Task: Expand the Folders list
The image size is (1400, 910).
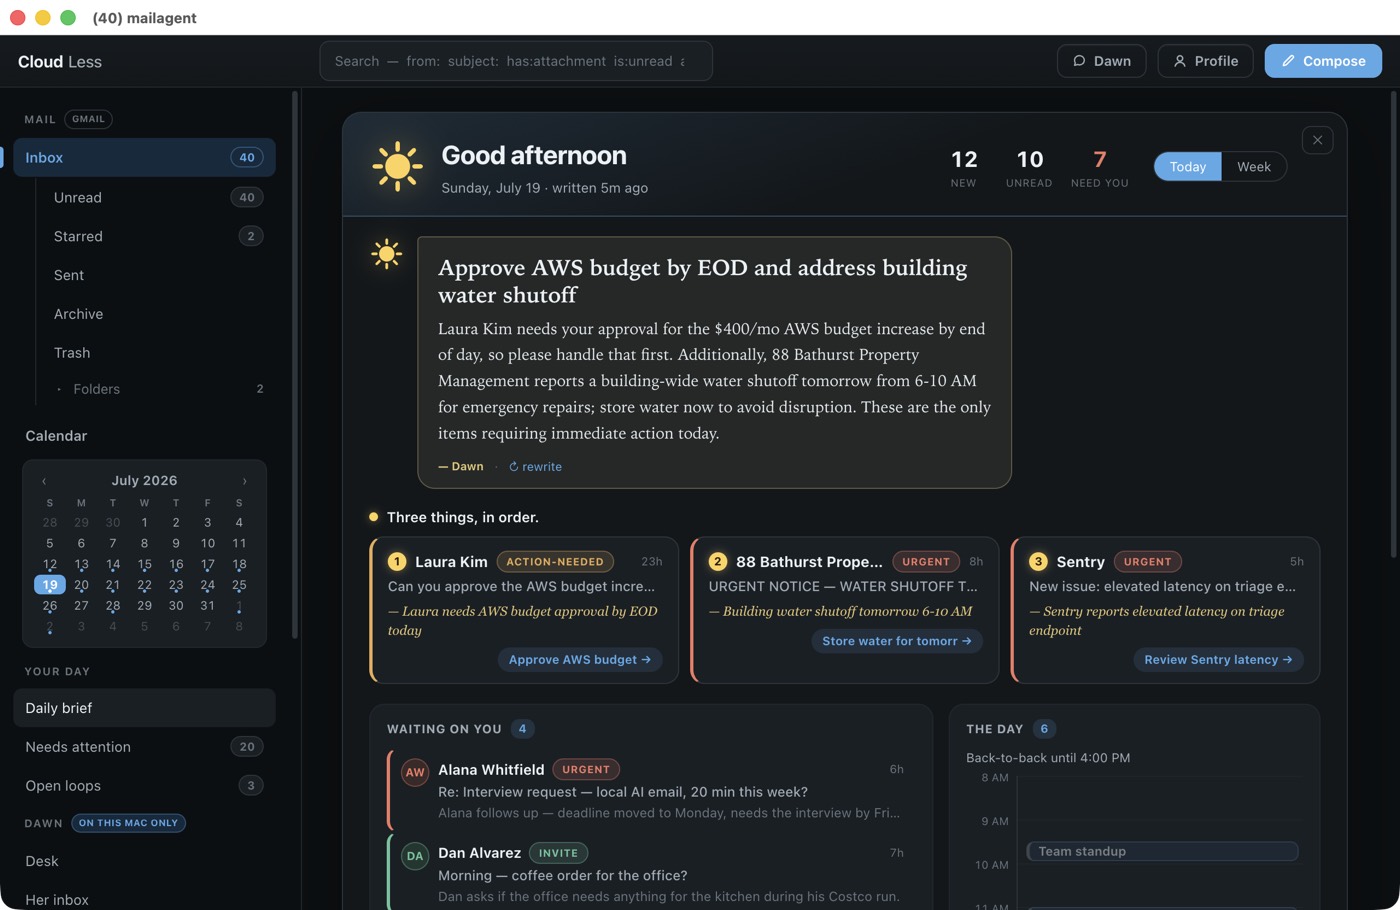Action: tap(158, 389)
